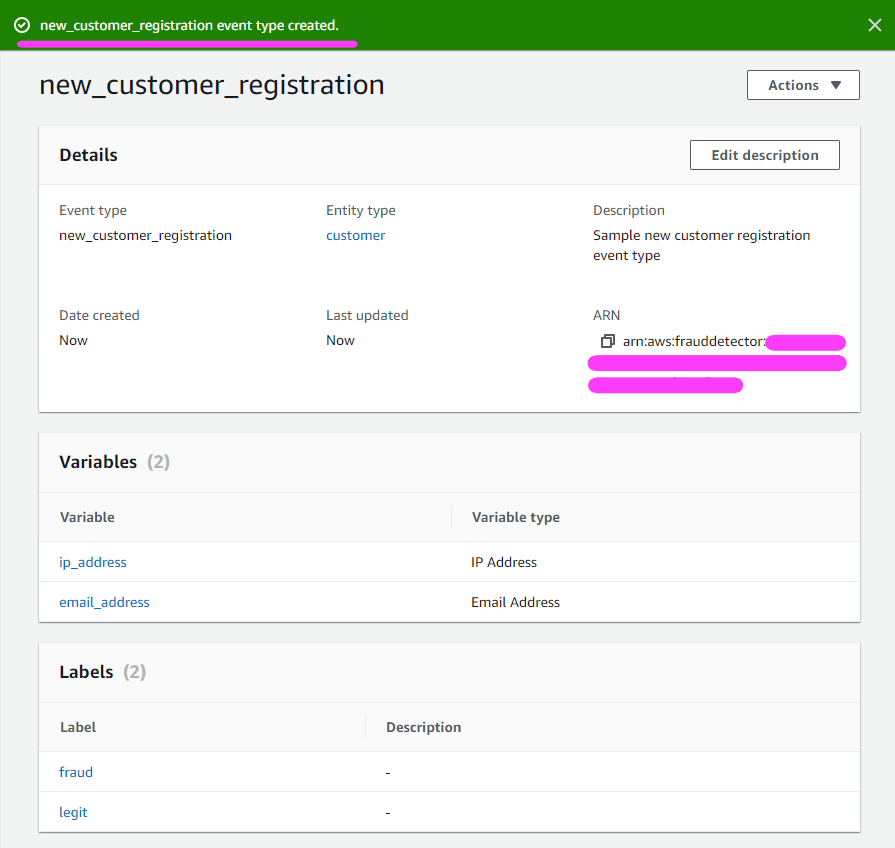Dismiss the green success notification banner
The width and height of the screenshot is (895, 848).
pyautogui.click(x=874, y=25)
